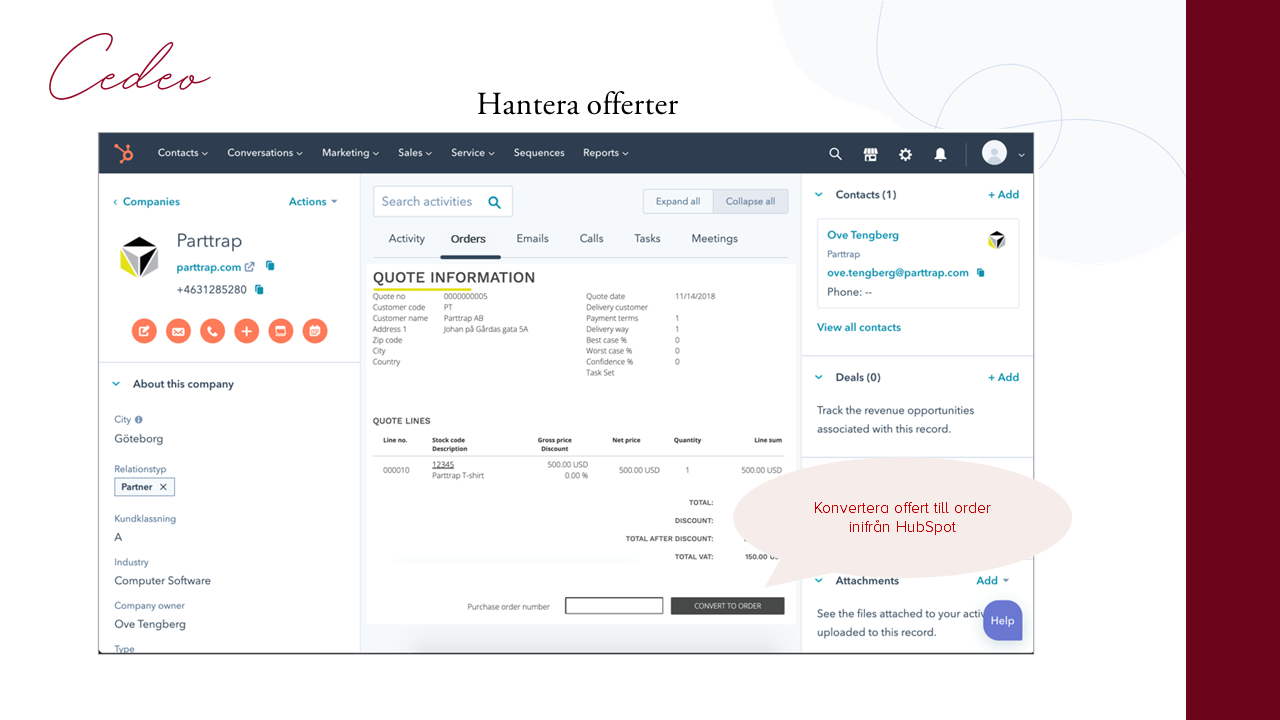Viewport: 1280px width, 720px height.
Task: Copy the parttrap.com domain with copy icon
Action: pyautogui.click(x=270, y=266)
